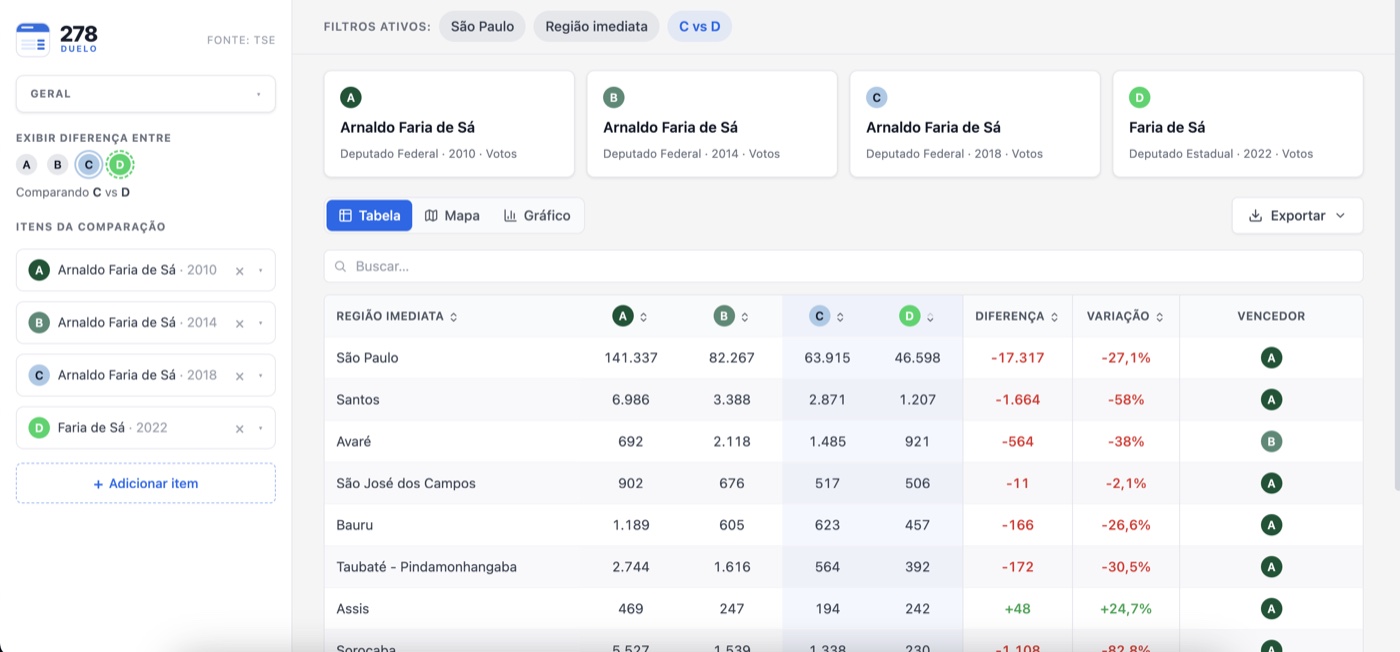Click the C vs D filter chip
The width and height of the screenshot is (1400, 652).
pyautogui.click(x=700, y=26)
